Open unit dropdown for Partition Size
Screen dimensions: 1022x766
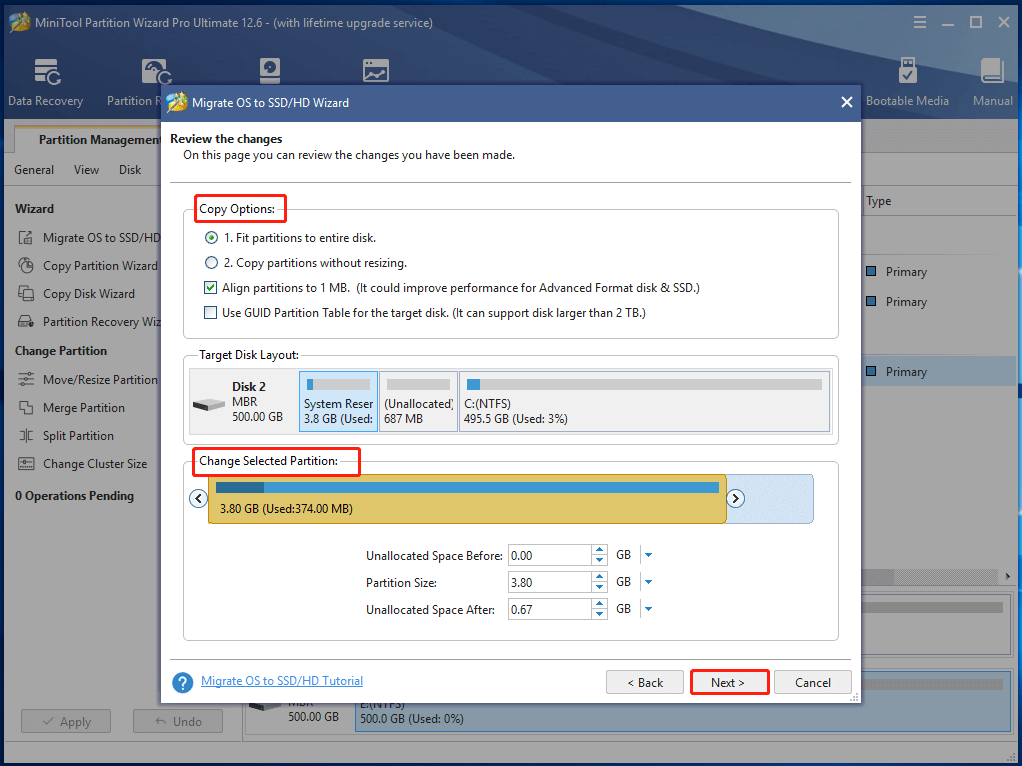(648, 582)
